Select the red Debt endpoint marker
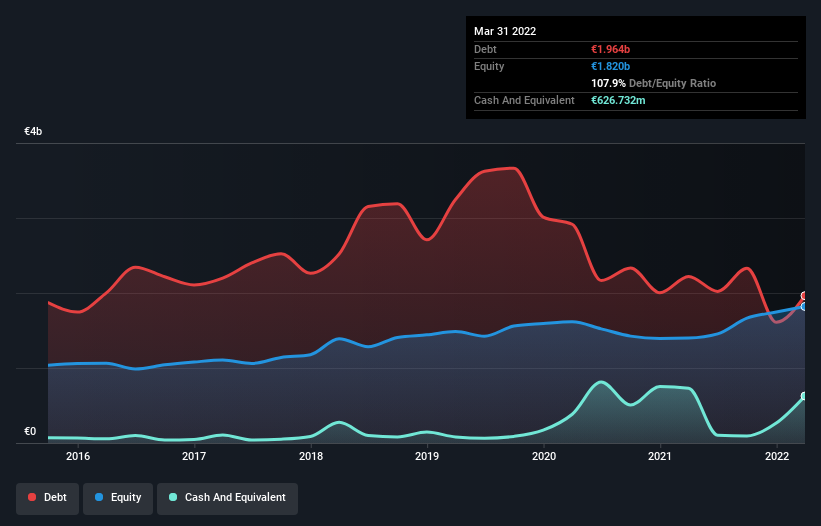The width and height of the screenshot is (821, 526). click(804, 296)
